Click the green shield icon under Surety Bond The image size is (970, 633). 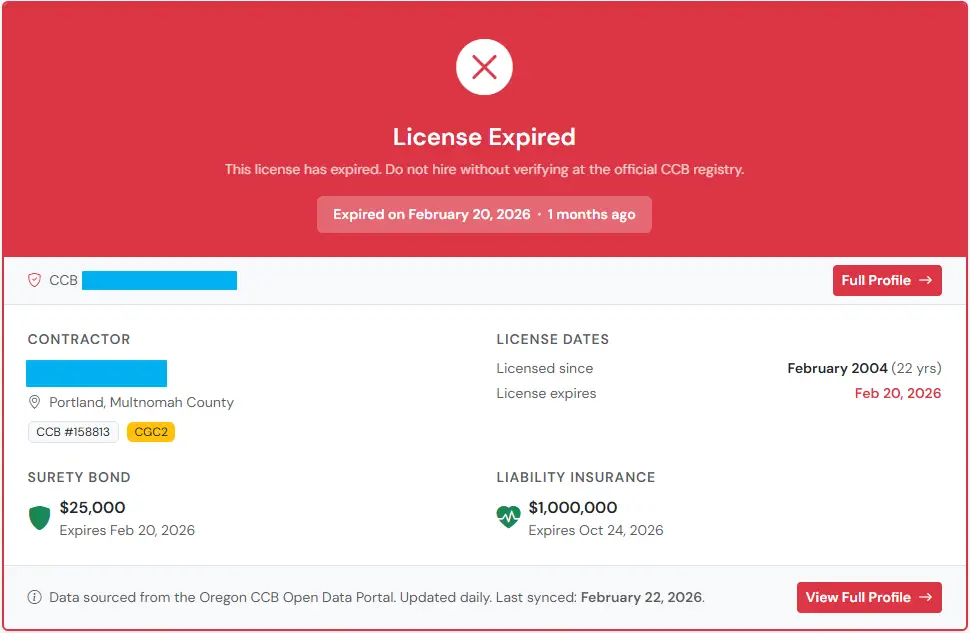(x=39, y=517)
